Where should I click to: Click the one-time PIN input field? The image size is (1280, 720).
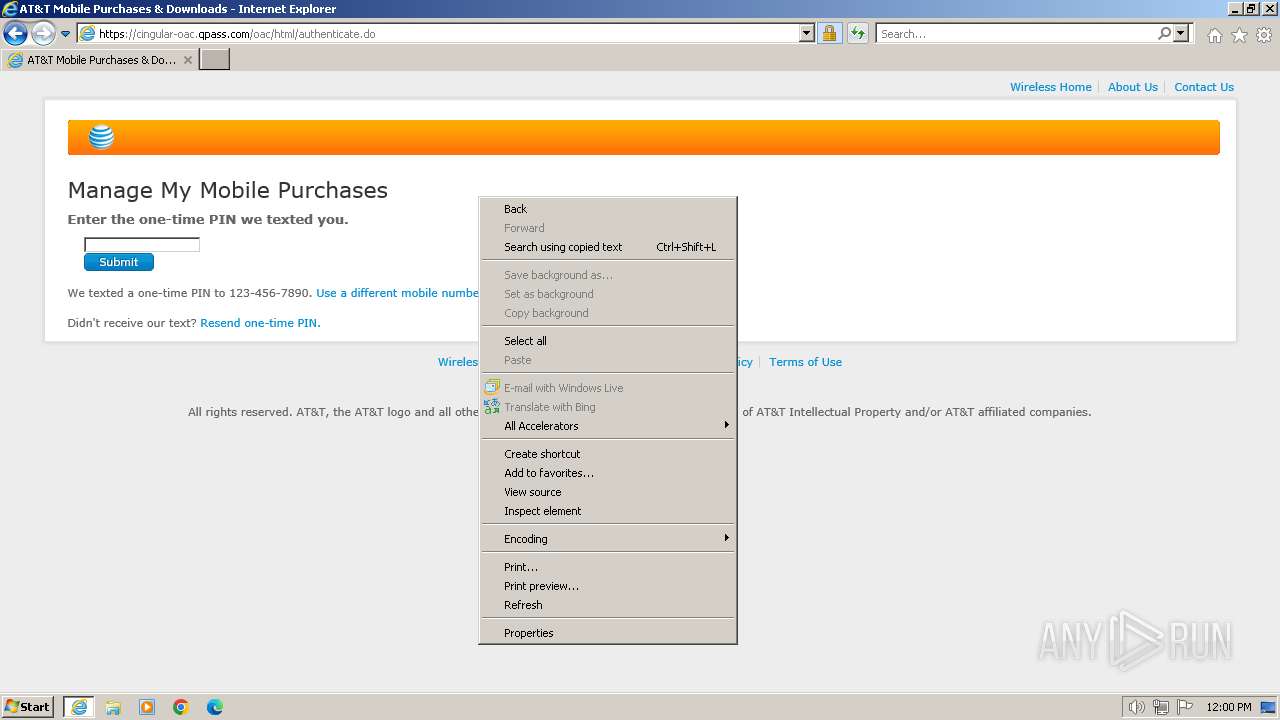(142, 244)
